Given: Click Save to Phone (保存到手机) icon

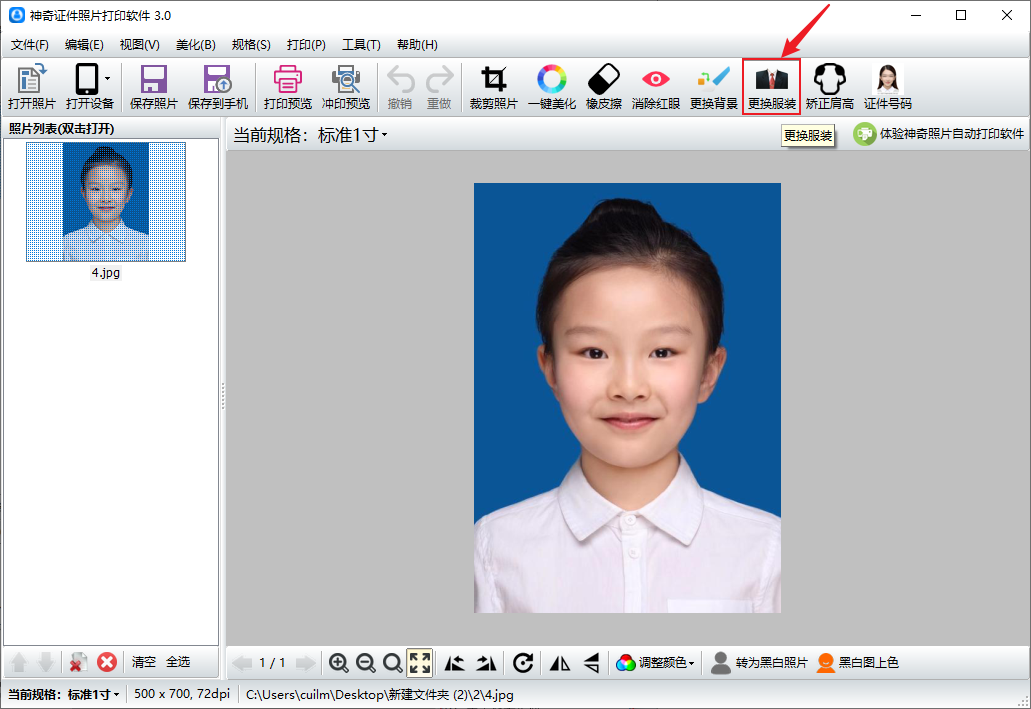Looking at the screenshot, I should [217, 87].
